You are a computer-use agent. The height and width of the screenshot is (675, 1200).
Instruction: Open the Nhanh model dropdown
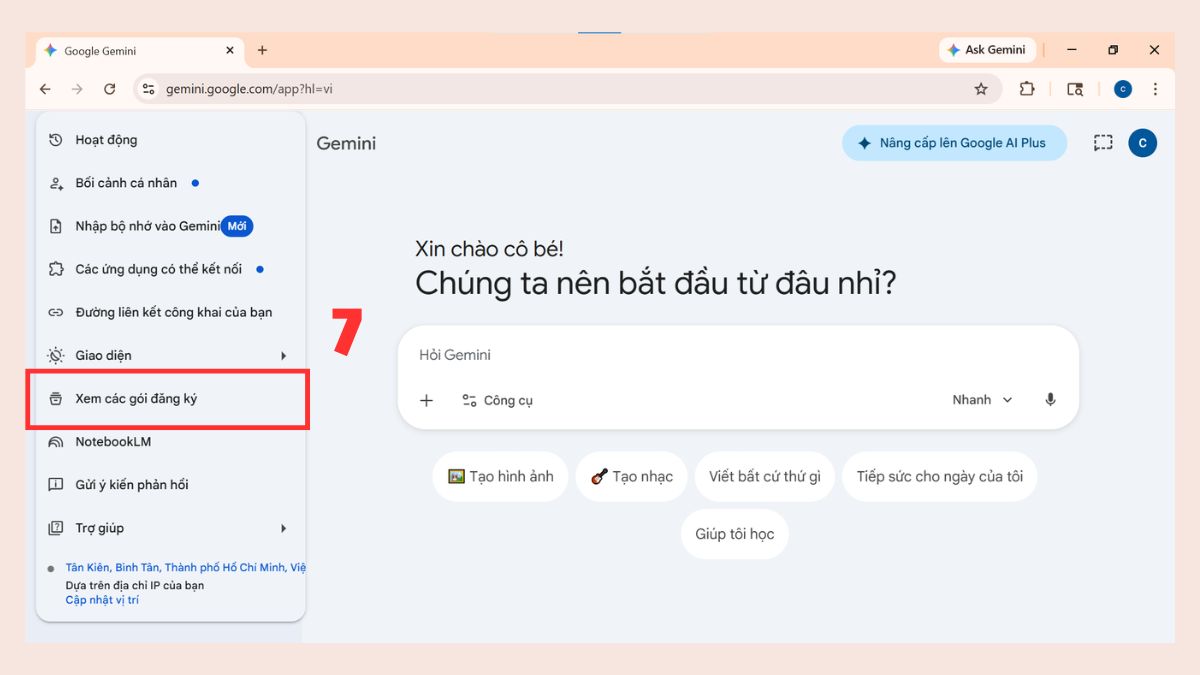click(982, 400)
